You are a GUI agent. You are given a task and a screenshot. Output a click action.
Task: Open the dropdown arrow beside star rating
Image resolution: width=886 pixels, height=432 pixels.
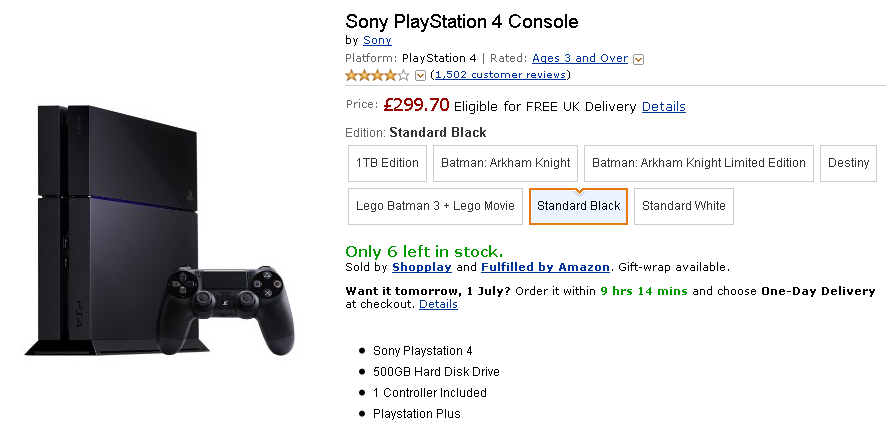pos(420,76)
